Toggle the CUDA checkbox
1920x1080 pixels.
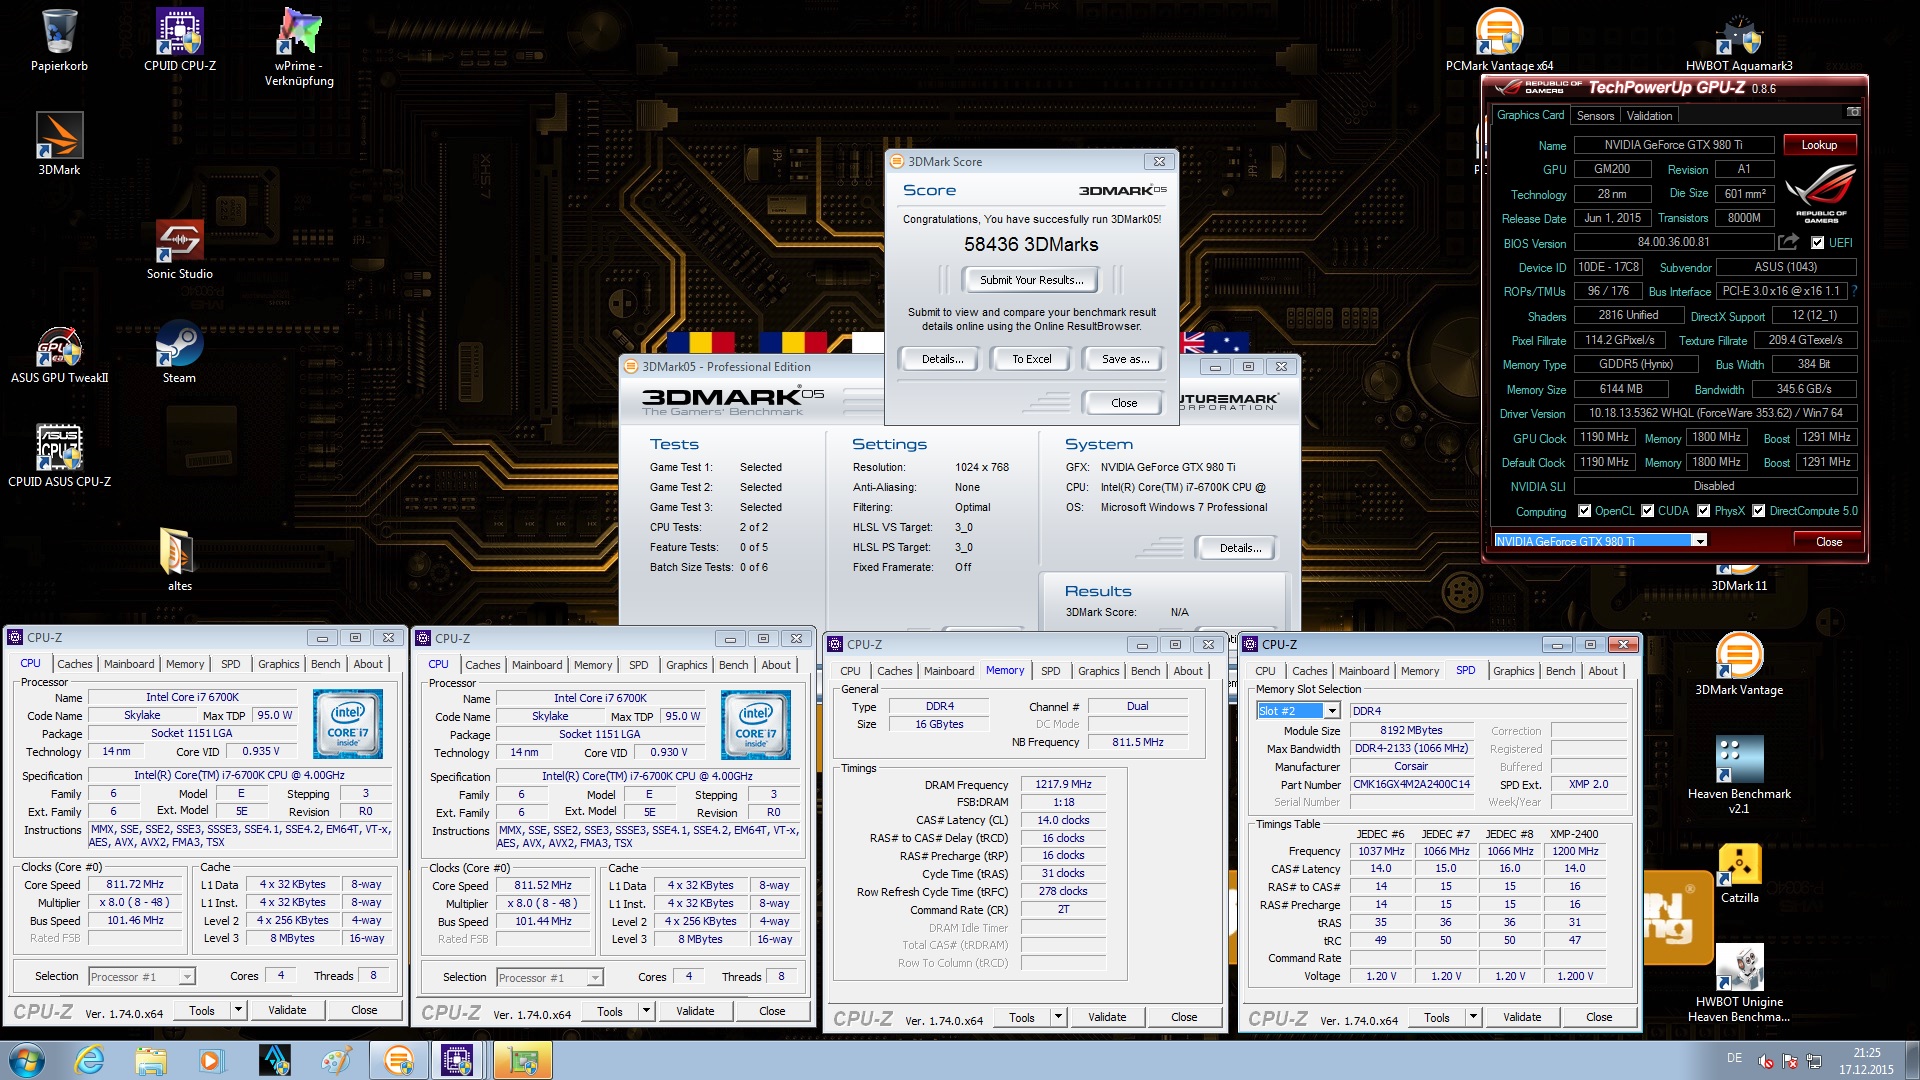1647,511
